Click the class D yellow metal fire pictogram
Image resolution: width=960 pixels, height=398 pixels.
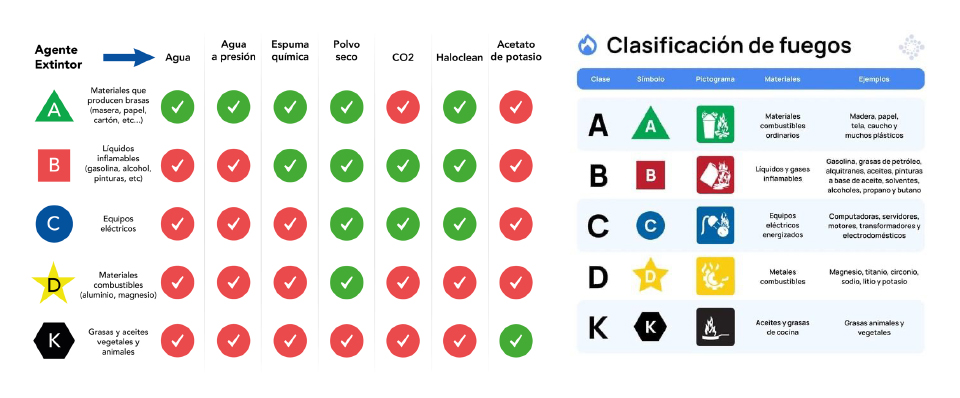click(x=714, y=276)
